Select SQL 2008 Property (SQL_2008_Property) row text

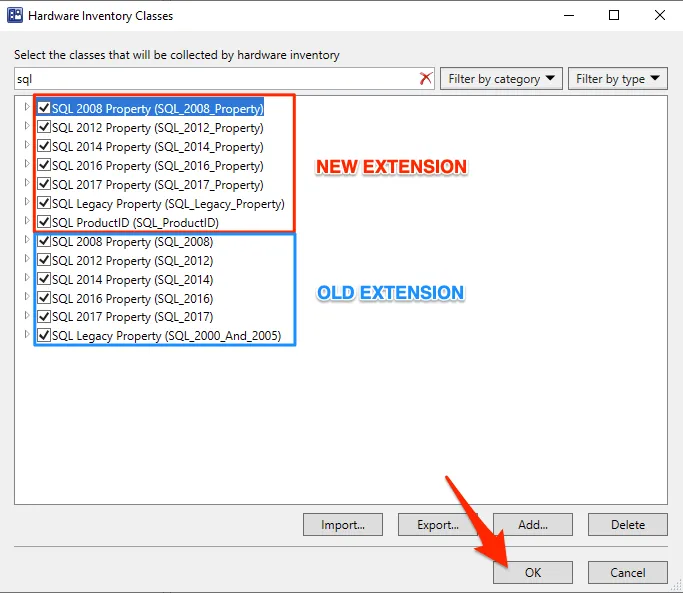point(157,108)
